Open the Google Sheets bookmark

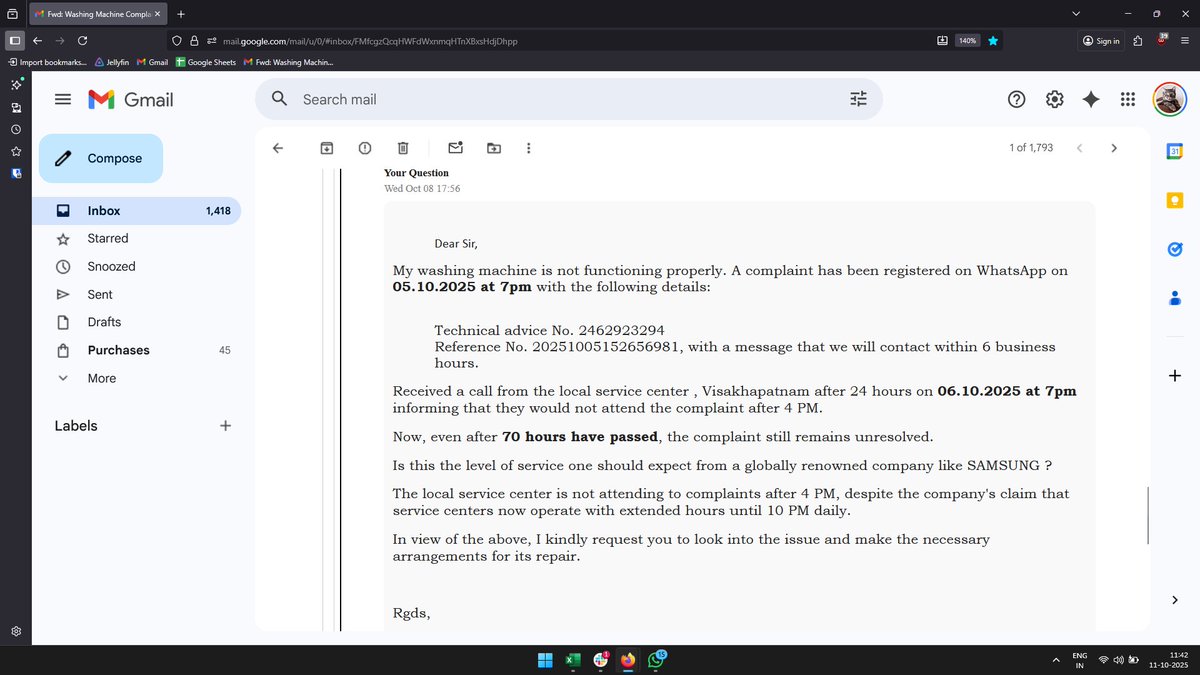[x=206, y=62]
